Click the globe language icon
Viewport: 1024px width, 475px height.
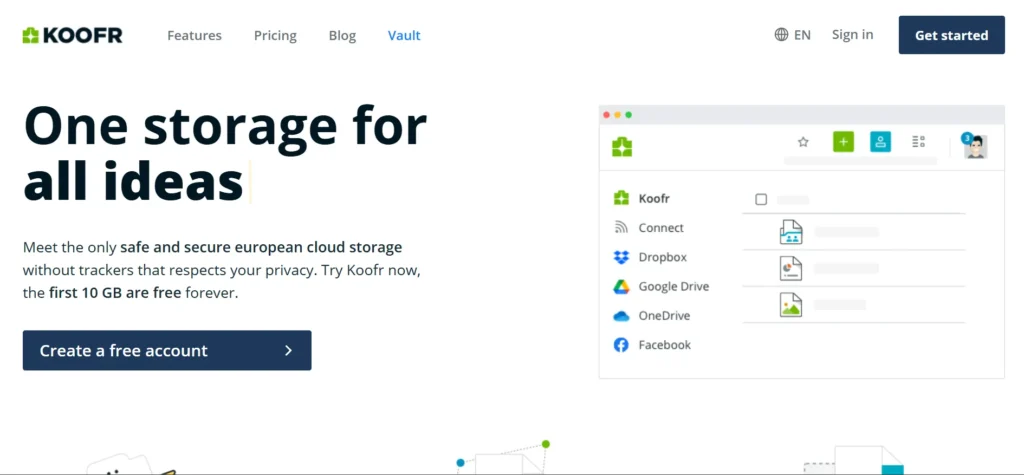pyautogui.click(x=781, y=35)
